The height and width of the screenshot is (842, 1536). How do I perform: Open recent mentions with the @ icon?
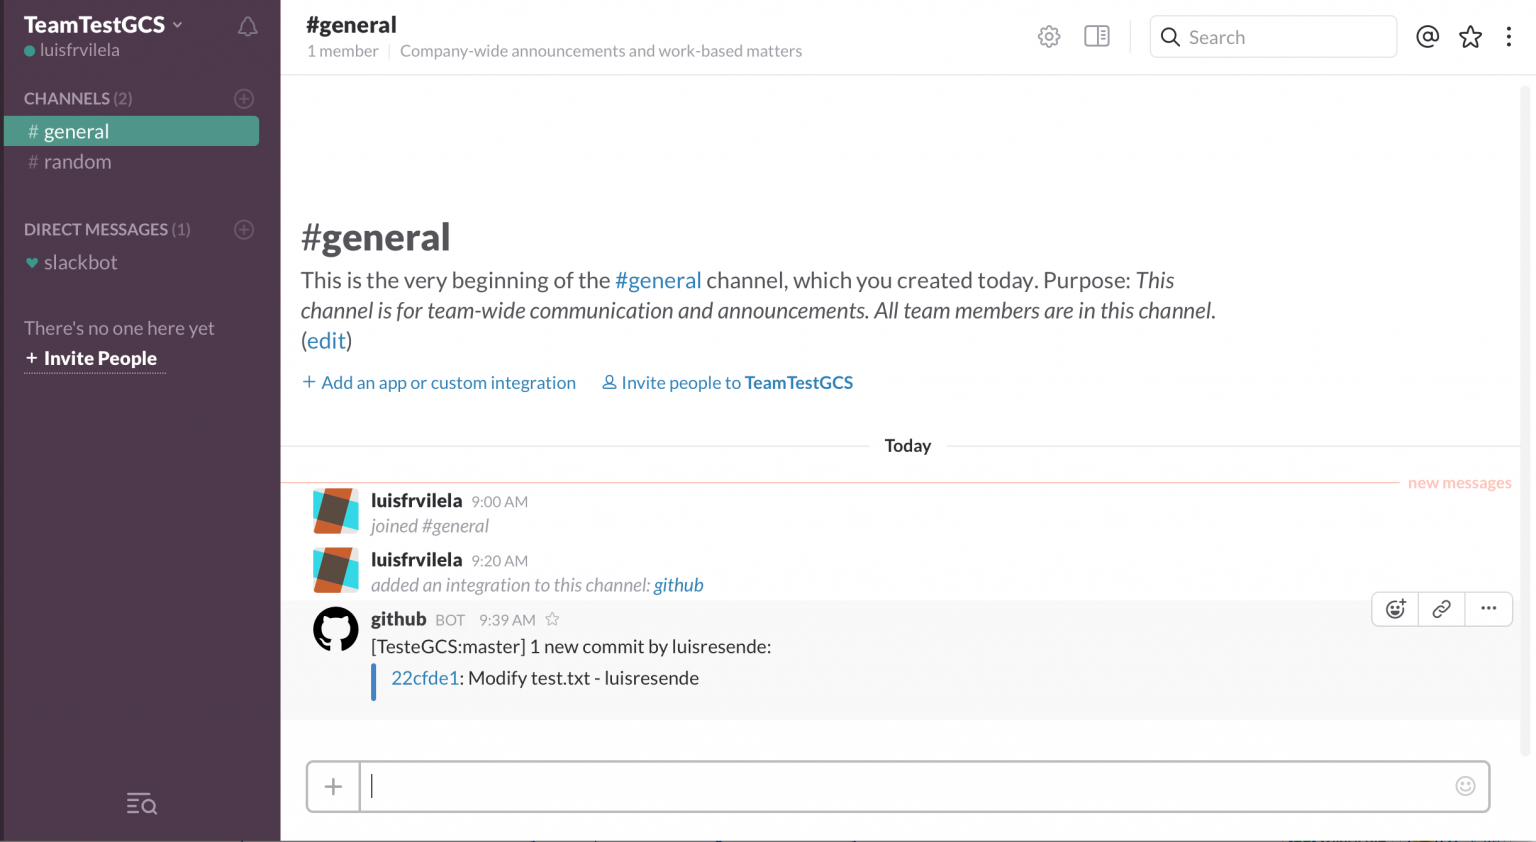[1426, 36]
